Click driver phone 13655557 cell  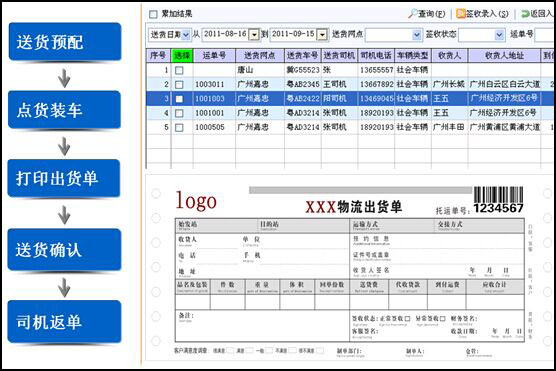click(x=376, y=70)
